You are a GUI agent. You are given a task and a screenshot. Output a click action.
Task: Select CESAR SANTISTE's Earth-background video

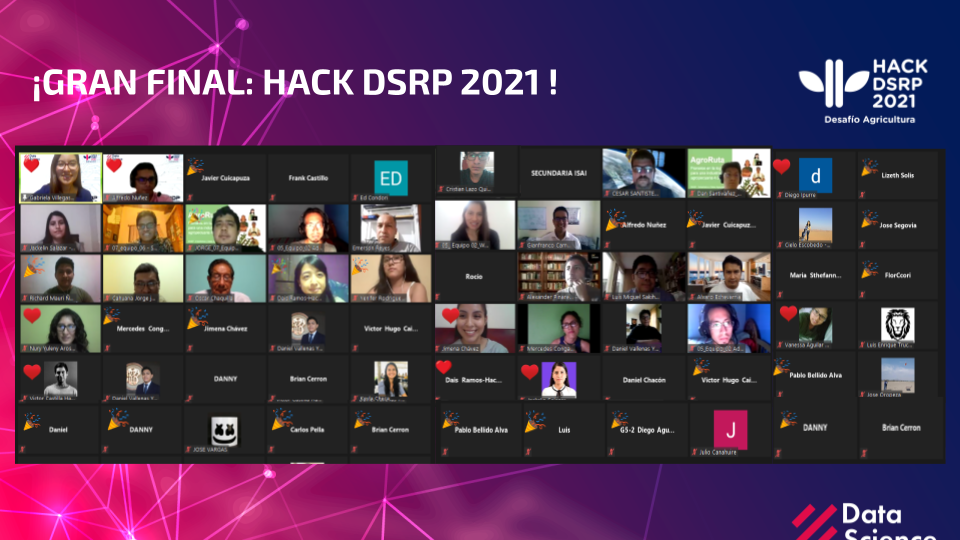643,173
